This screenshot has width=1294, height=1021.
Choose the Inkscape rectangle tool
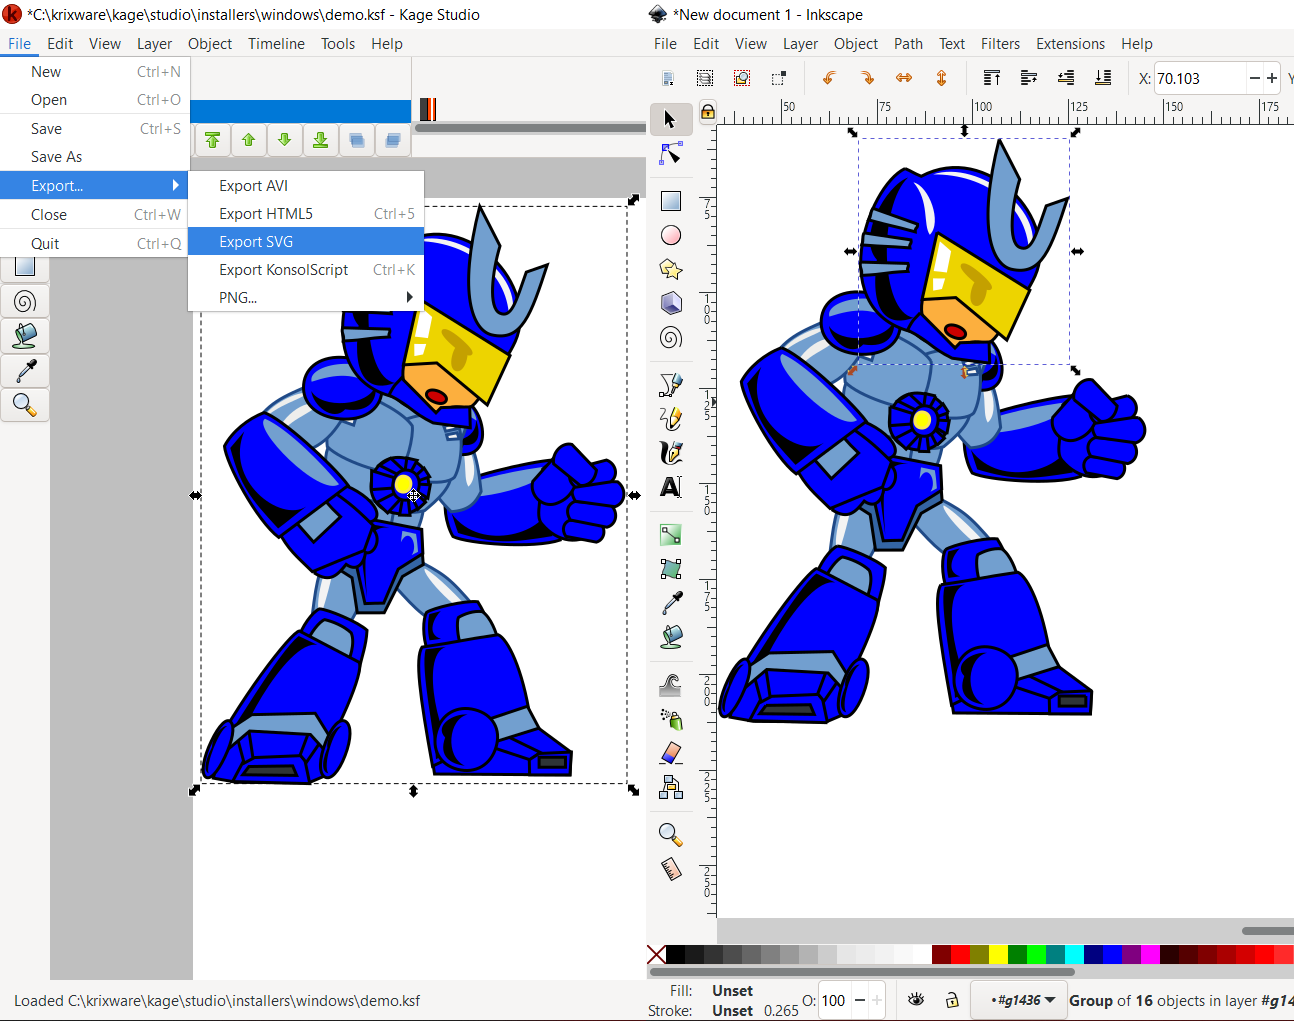[671, 201]
